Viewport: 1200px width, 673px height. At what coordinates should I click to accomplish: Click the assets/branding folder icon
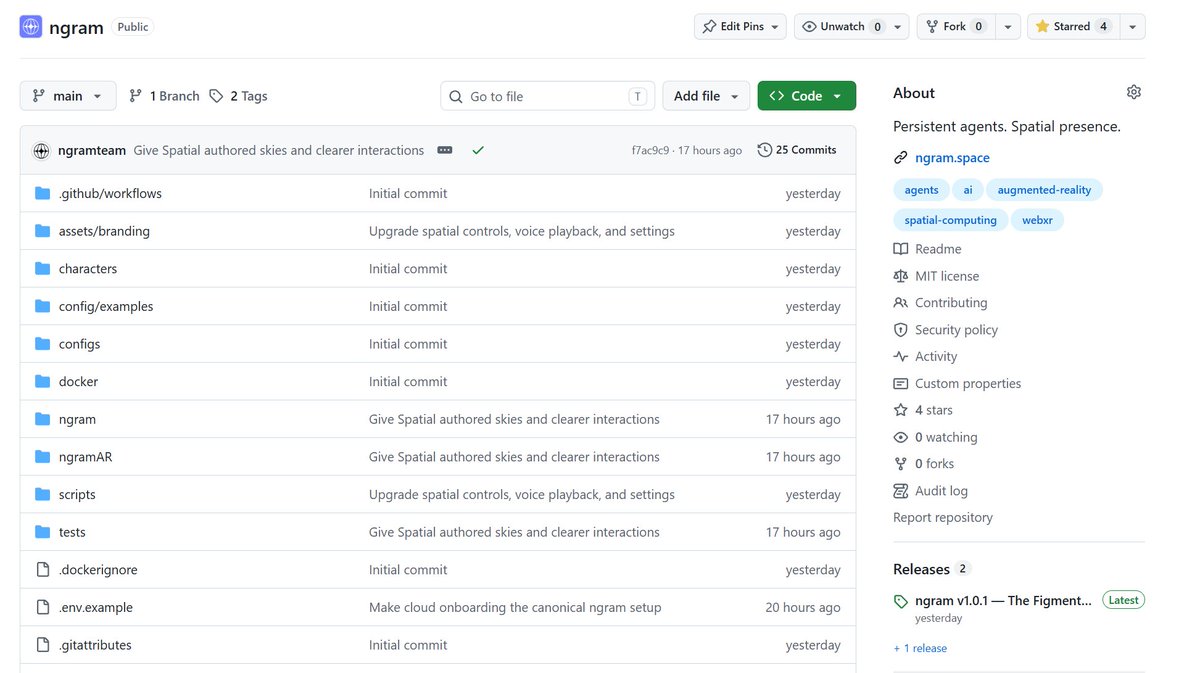click(42, 231)
